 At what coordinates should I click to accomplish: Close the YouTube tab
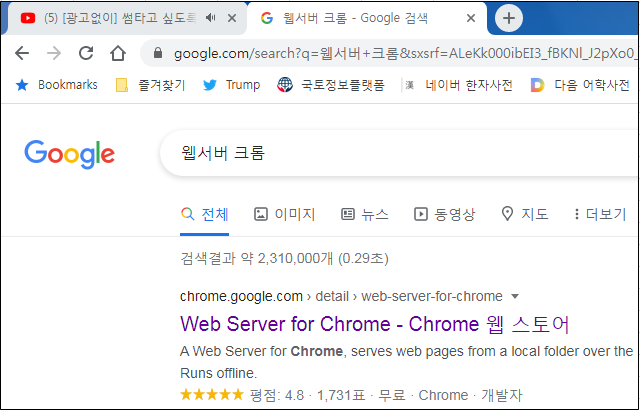tap(232, 18)
